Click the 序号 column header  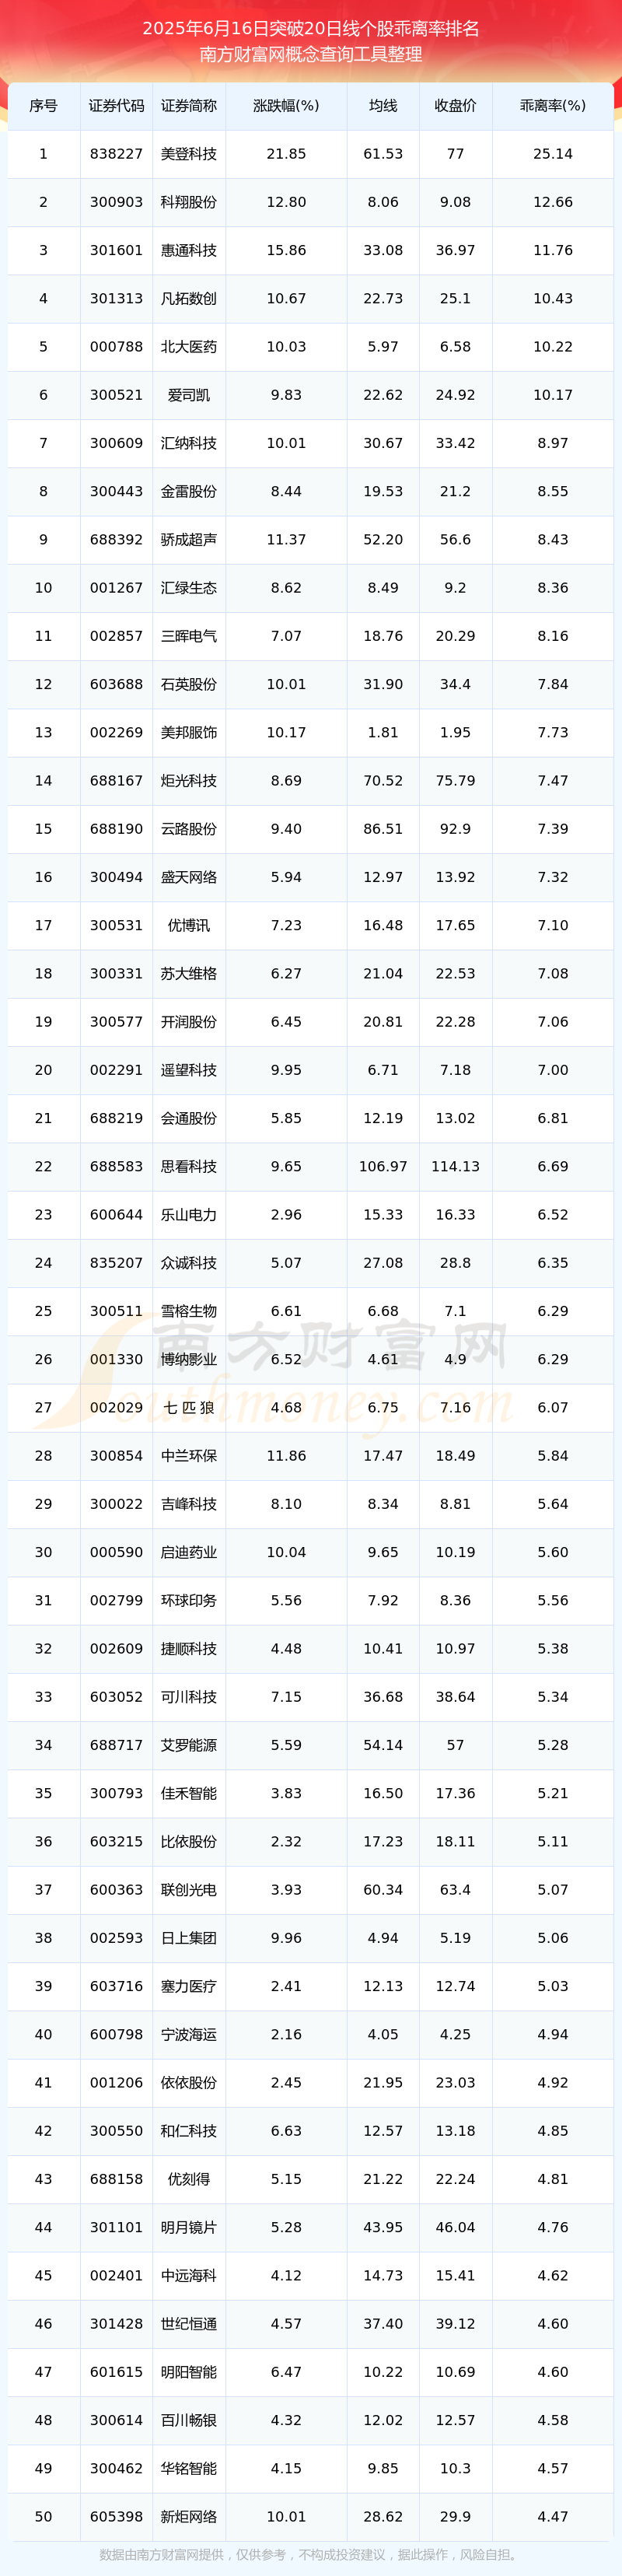click(x=43, y=106)
